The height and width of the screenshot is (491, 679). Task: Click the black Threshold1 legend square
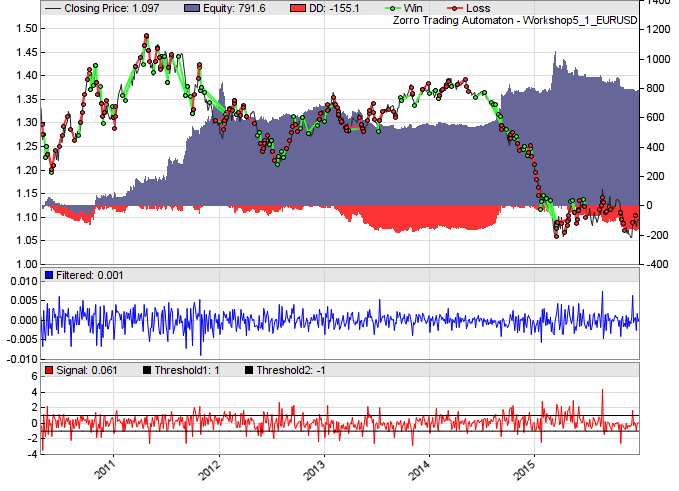(147, 370)
